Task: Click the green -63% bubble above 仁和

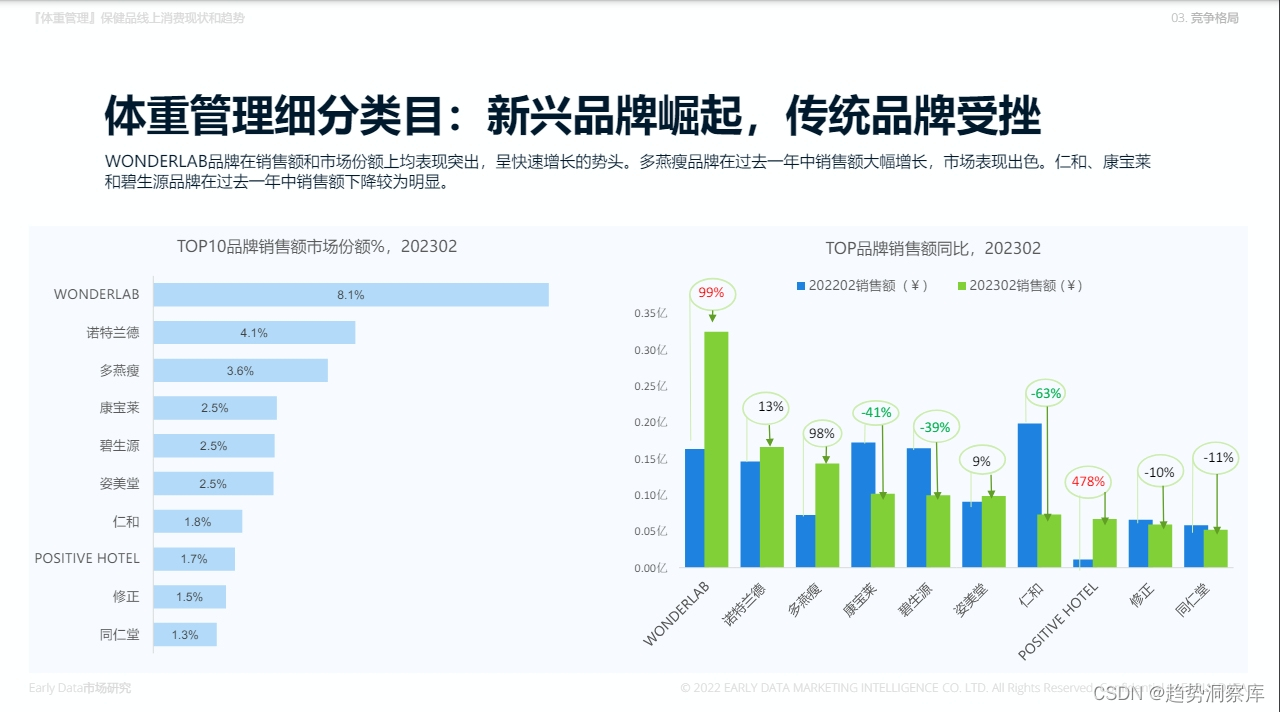Action: [x=1046, y=394]
